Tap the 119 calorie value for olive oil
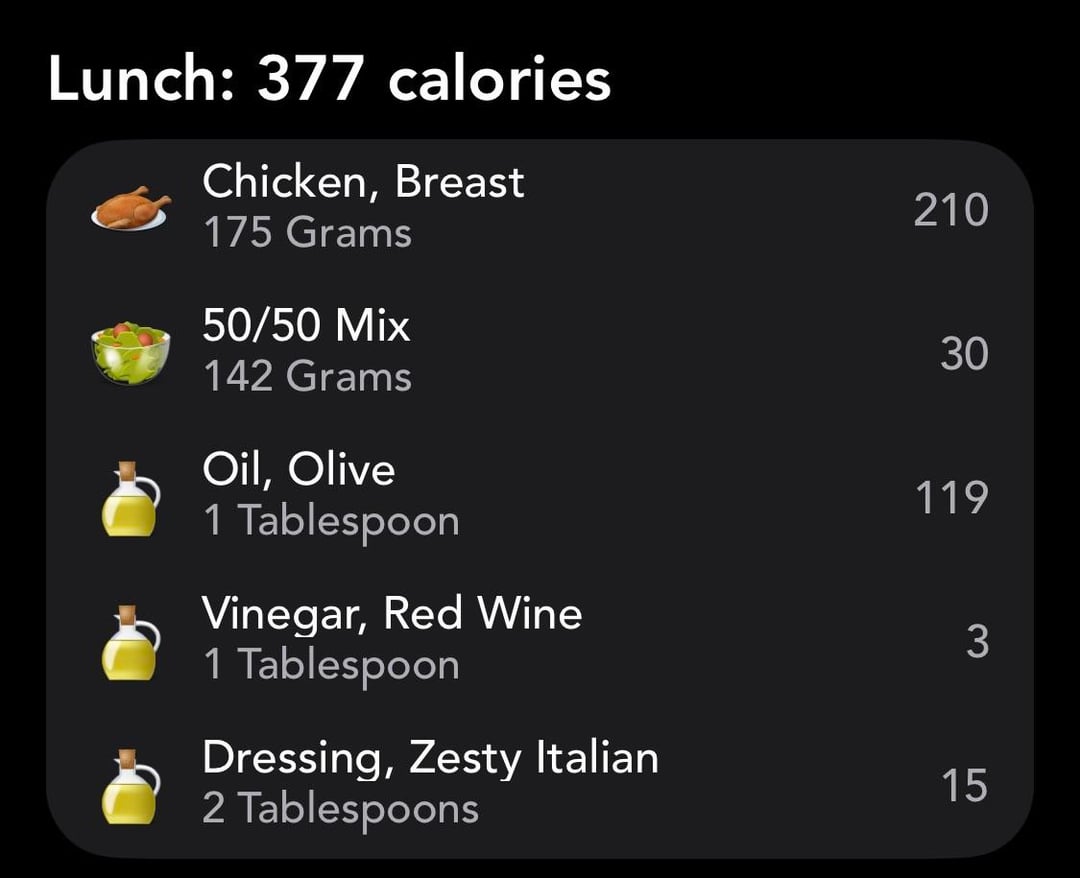Image resolution: width=1080 pixels, height=878 pixels. [x=950, y=498]
